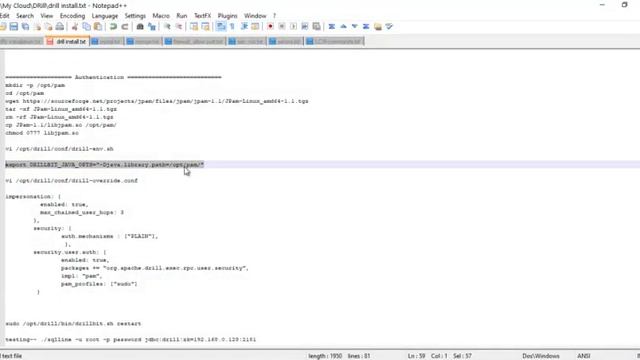640x360 pixels.
Task: Click the Copy toolbar icon
Action: (x=87, y=27)
